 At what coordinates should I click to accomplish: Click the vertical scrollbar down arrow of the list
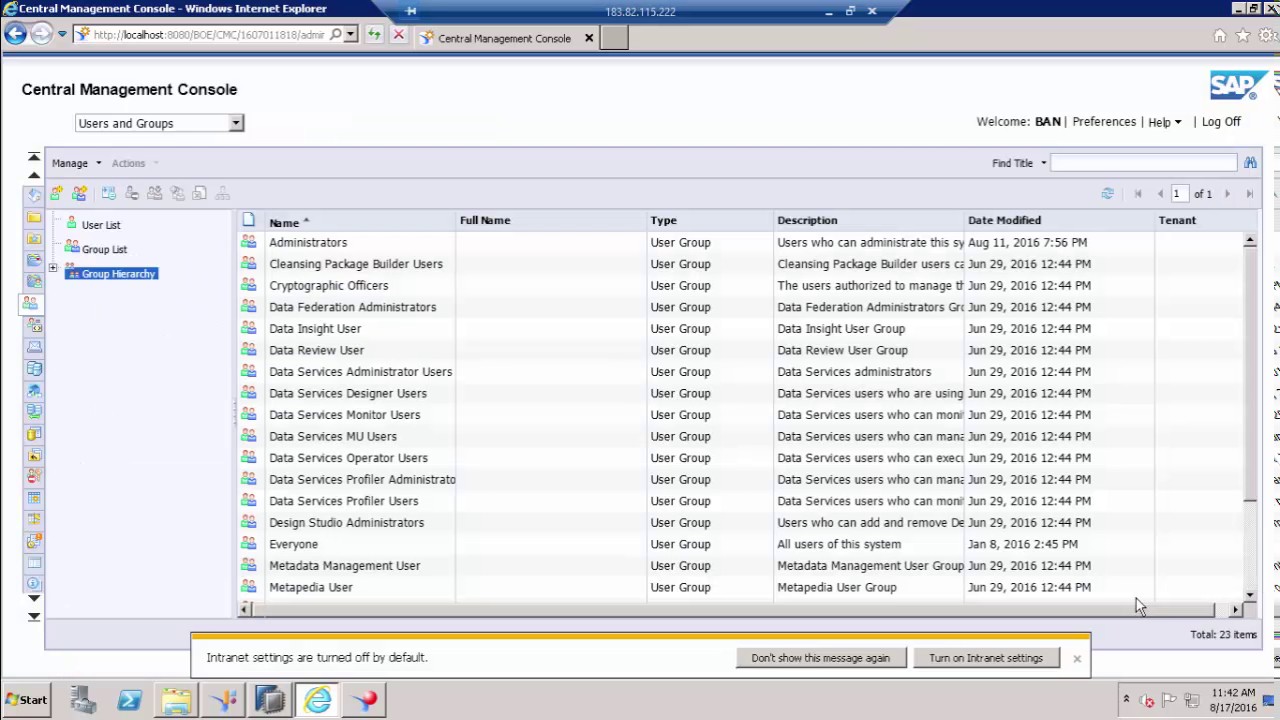pyautogui.click(x=1250, y=595)
